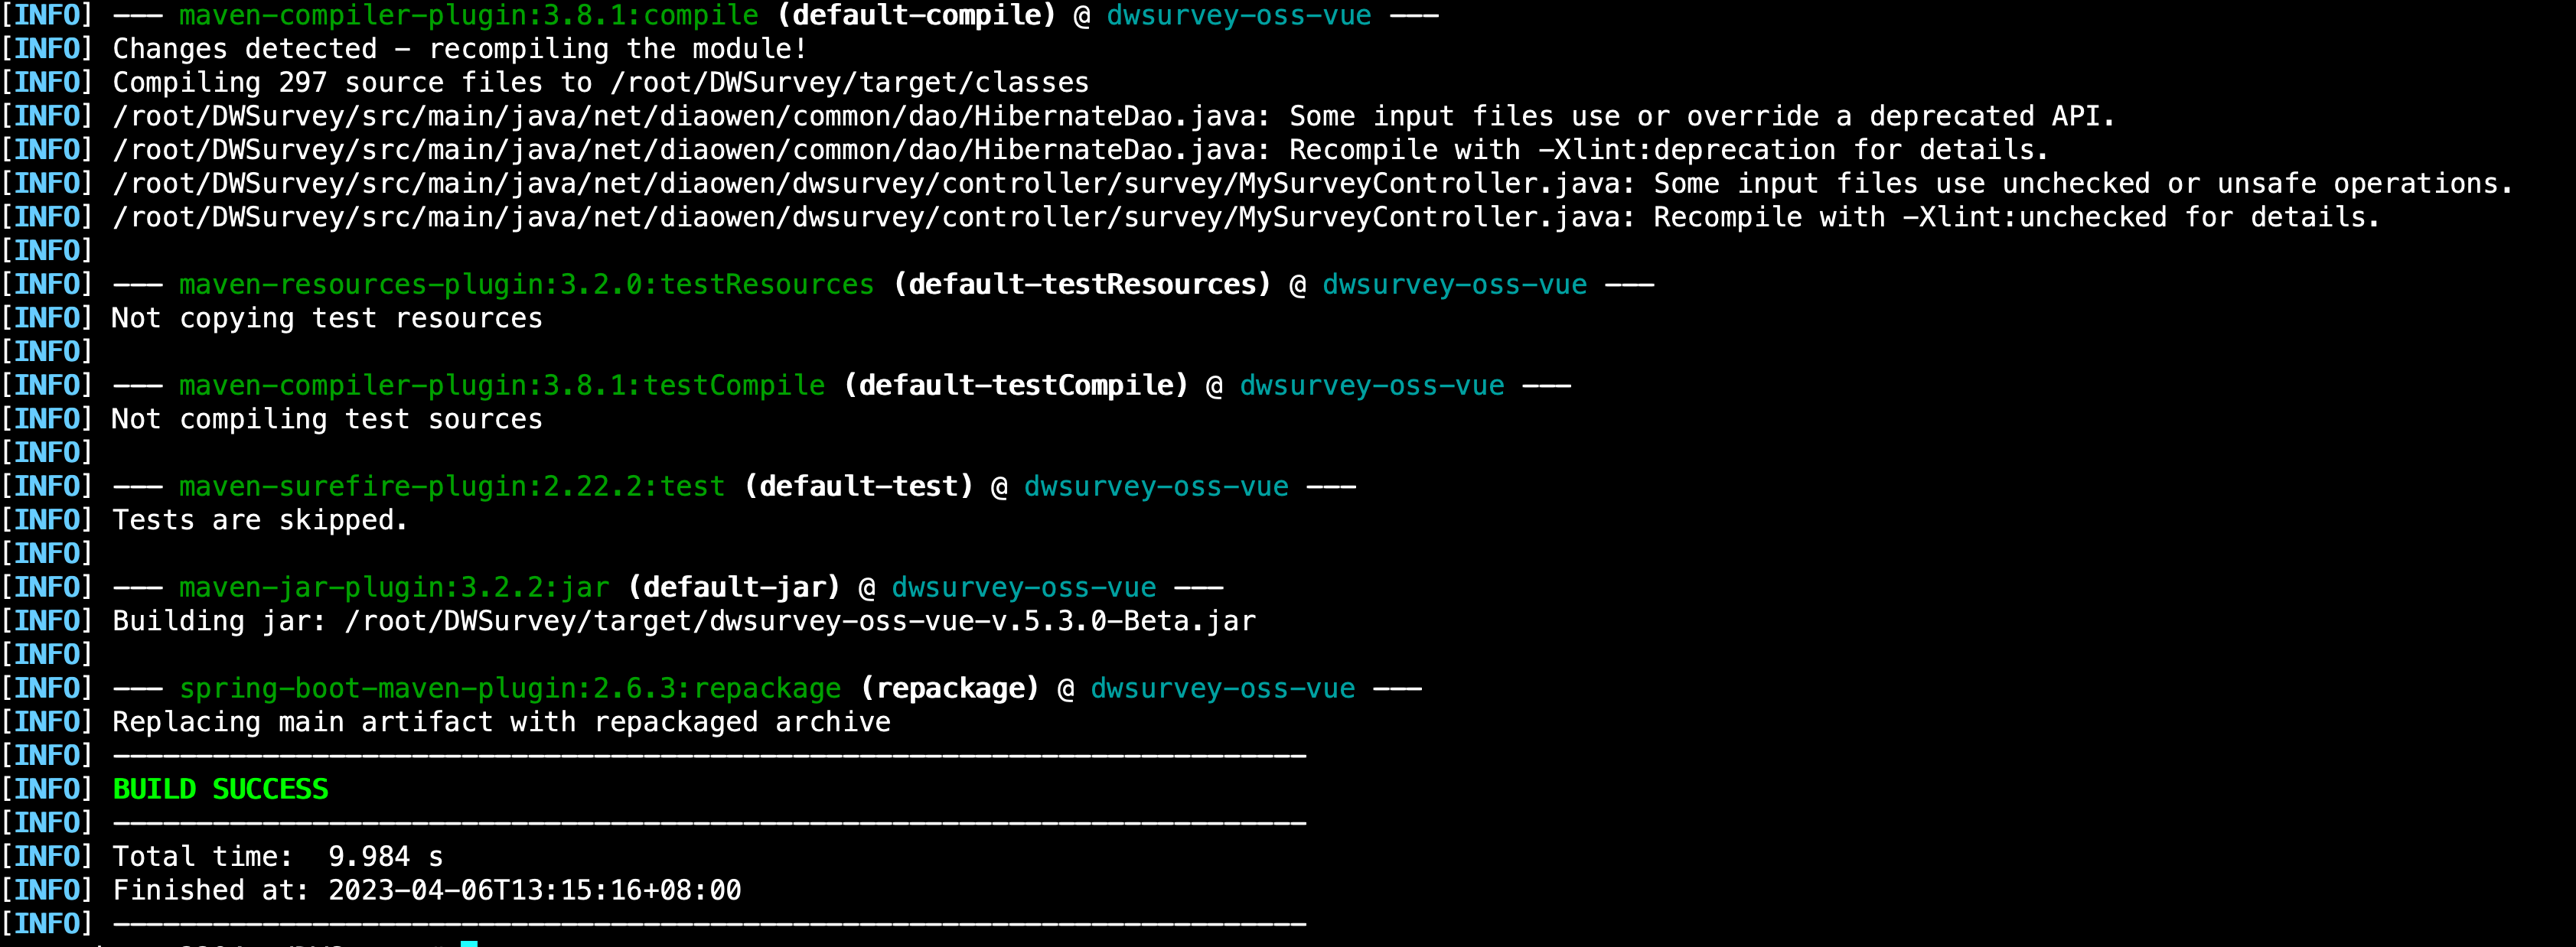Click the bold '(default-compile)' text

click(916, 15)
